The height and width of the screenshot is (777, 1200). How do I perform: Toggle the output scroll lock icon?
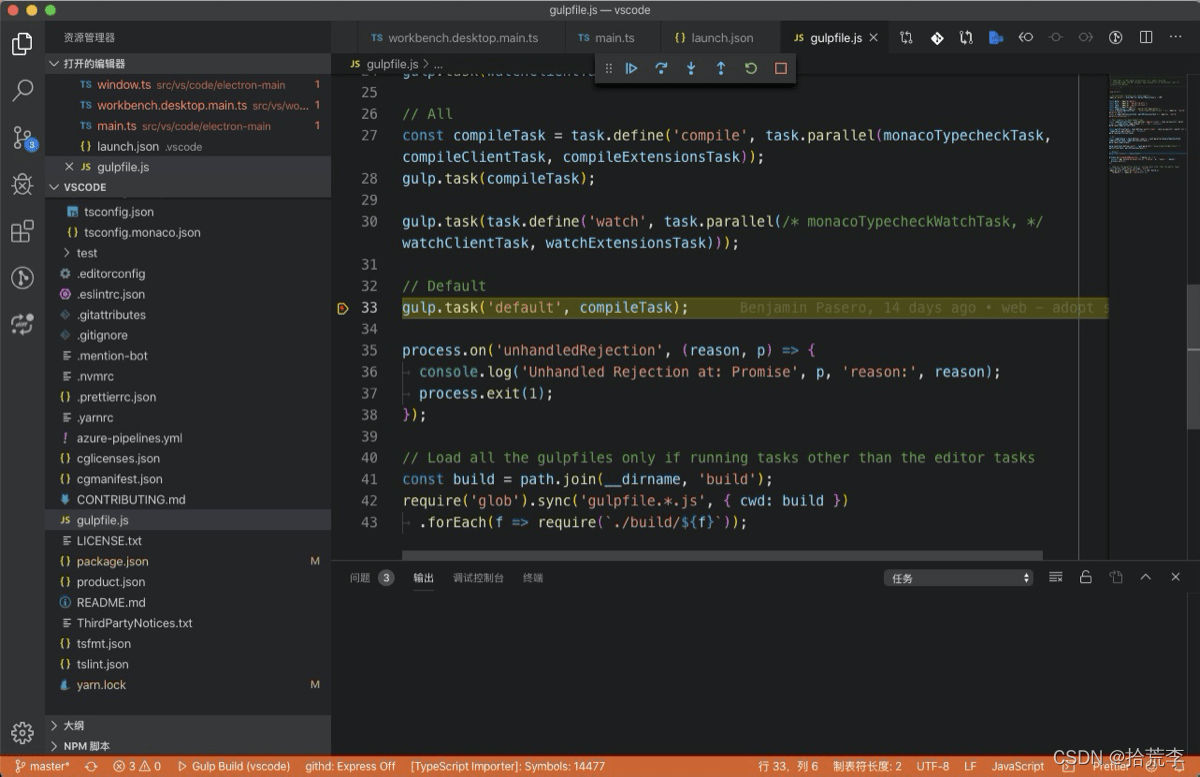[x=1085, y=577]
